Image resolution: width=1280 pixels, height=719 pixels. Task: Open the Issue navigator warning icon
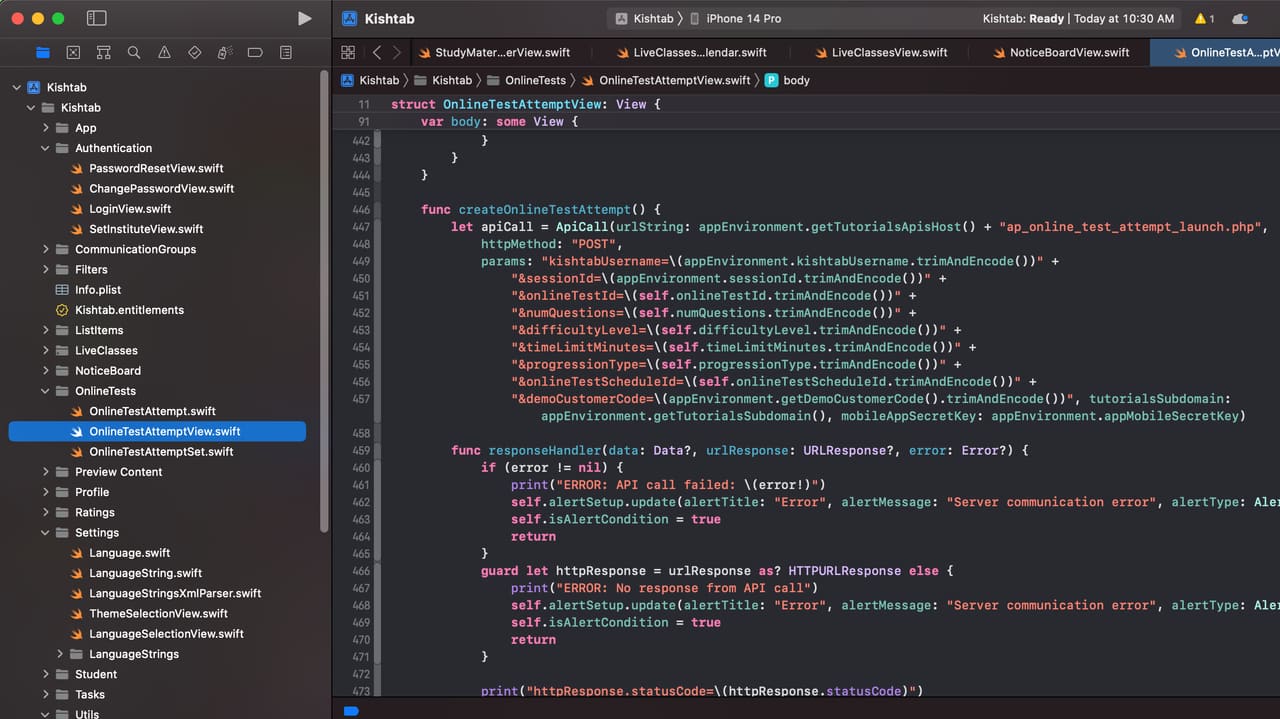coord(164,52)
